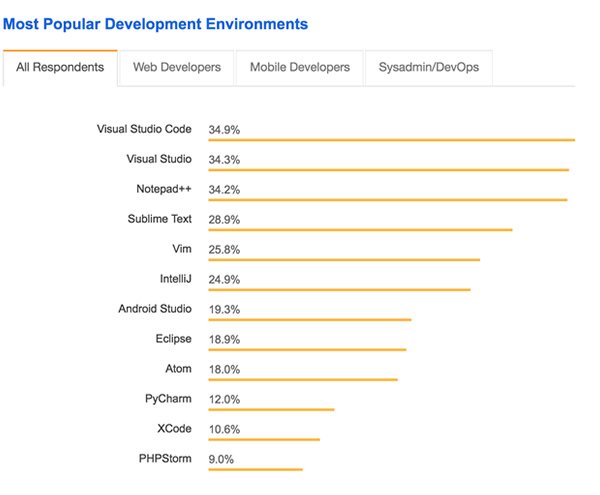Viewport: 600px width, 495px height.
Task: Click the All Respondents tab
Action: [x=61, y=67]
